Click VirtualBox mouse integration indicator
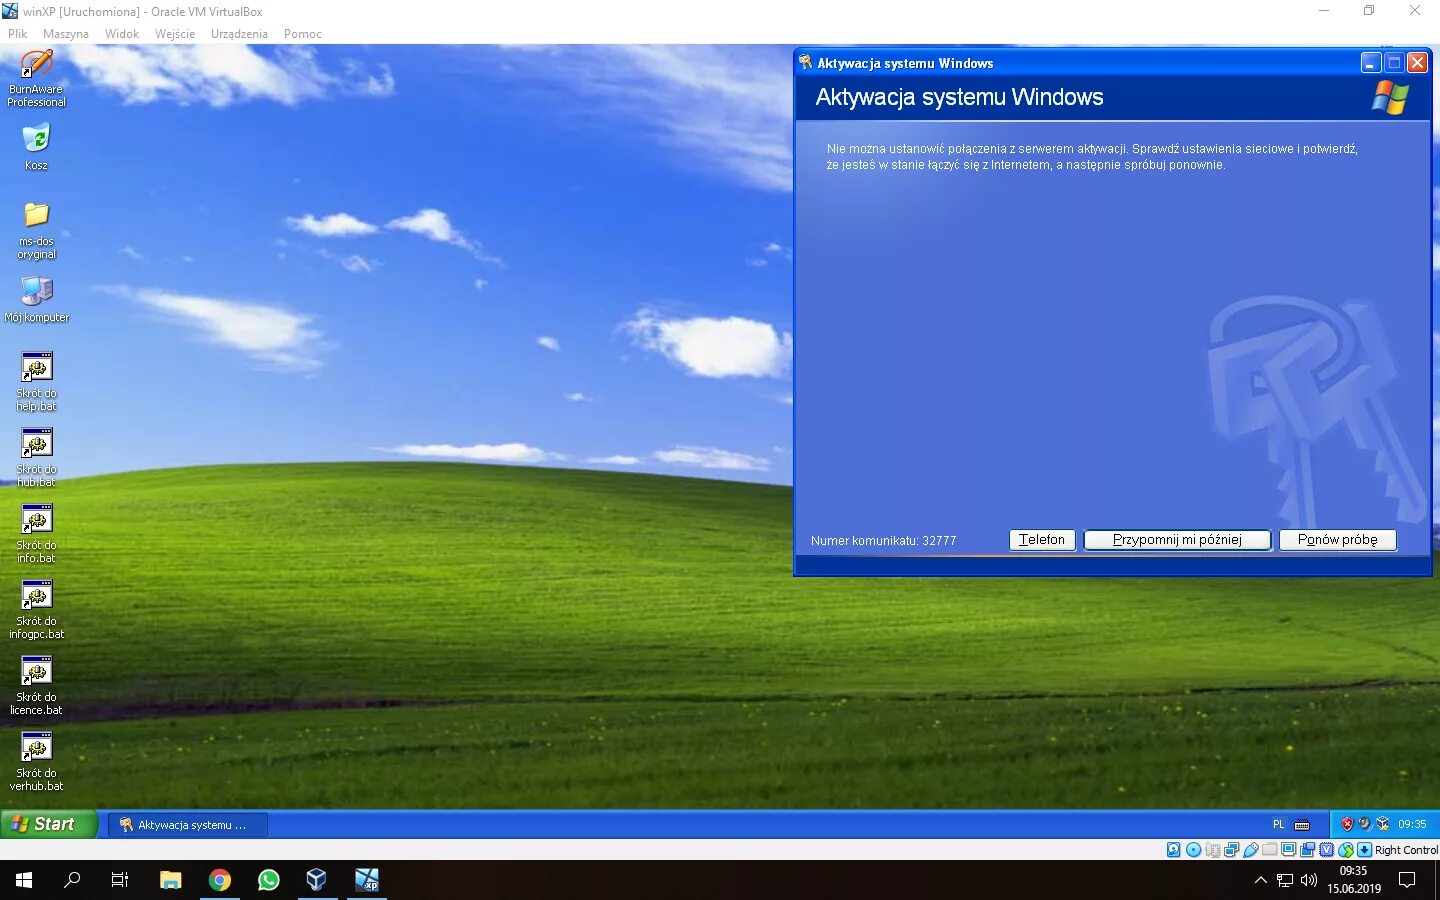The width and height of the screenshot is (1440, 900). (x=1346, y=850)
